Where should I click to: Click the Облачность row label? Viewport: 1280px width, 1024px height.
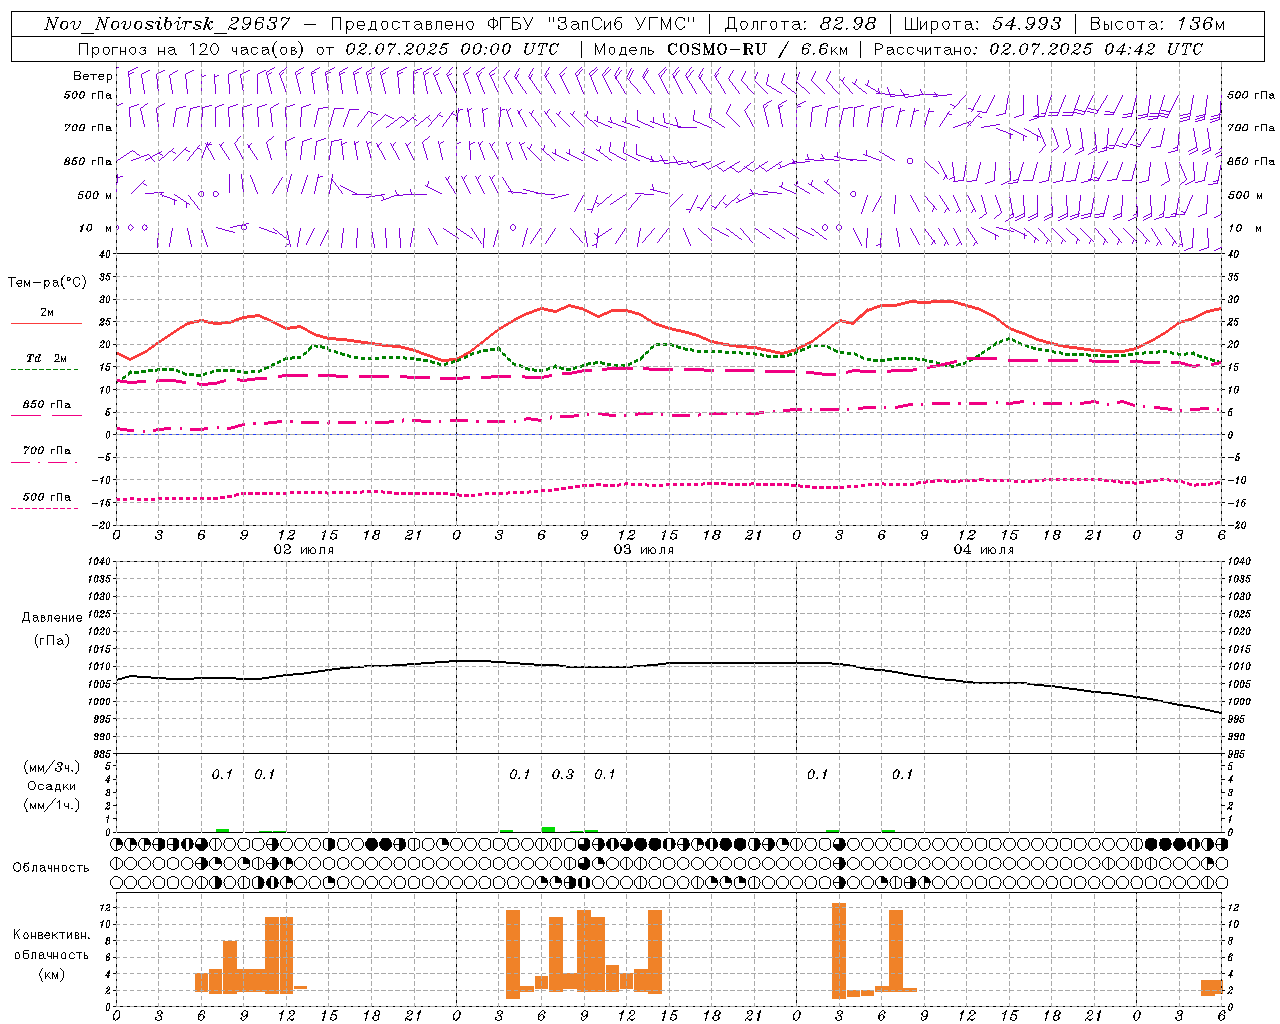(51, 867)
